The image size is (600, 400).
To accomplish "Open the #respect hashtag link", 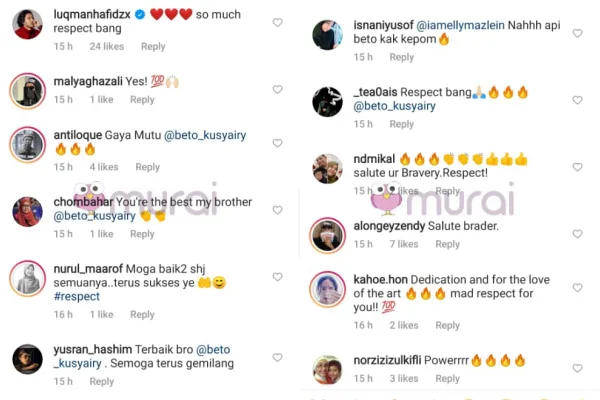I will pyautogui.click(x=77, y=296).
